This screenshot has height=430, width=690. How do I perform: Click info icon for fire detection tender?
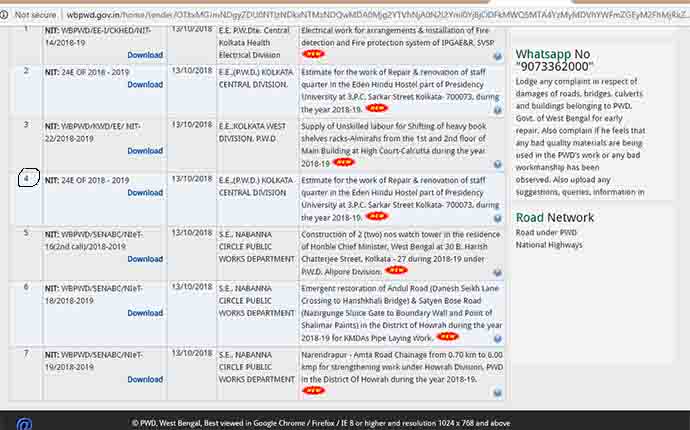497,55
